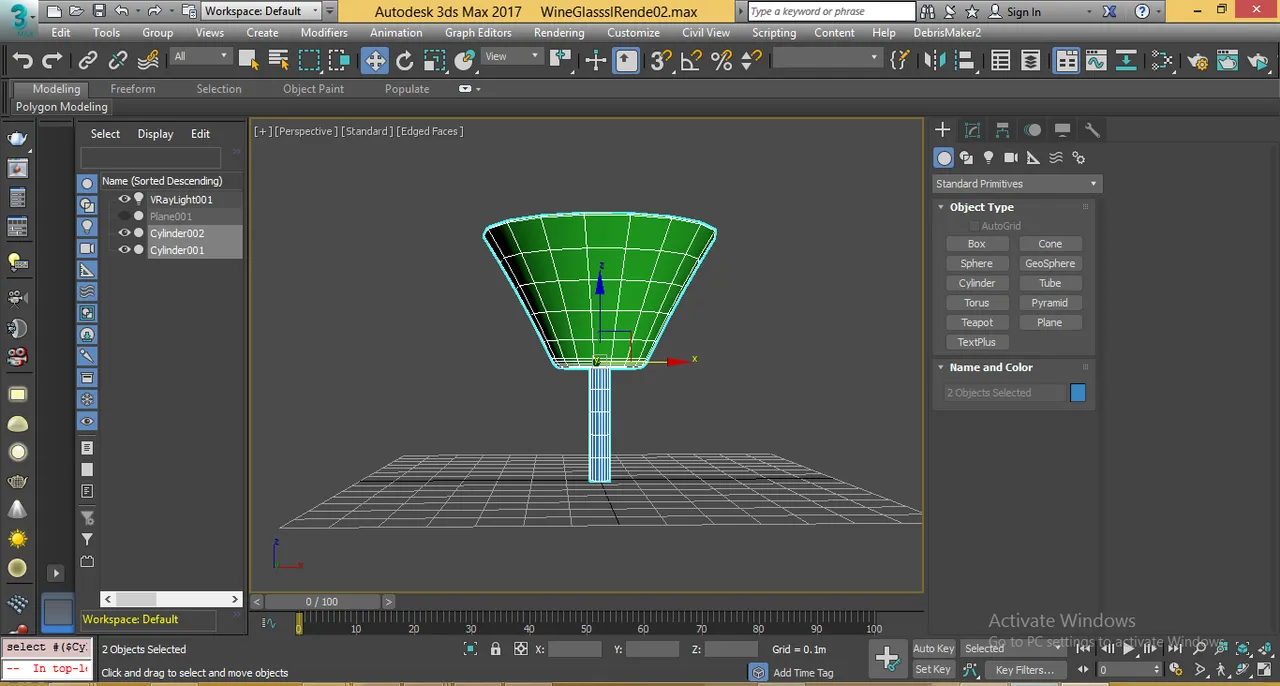1280x686 pixels.
Task: Click the Auto Key button
Action: [934, 649]
